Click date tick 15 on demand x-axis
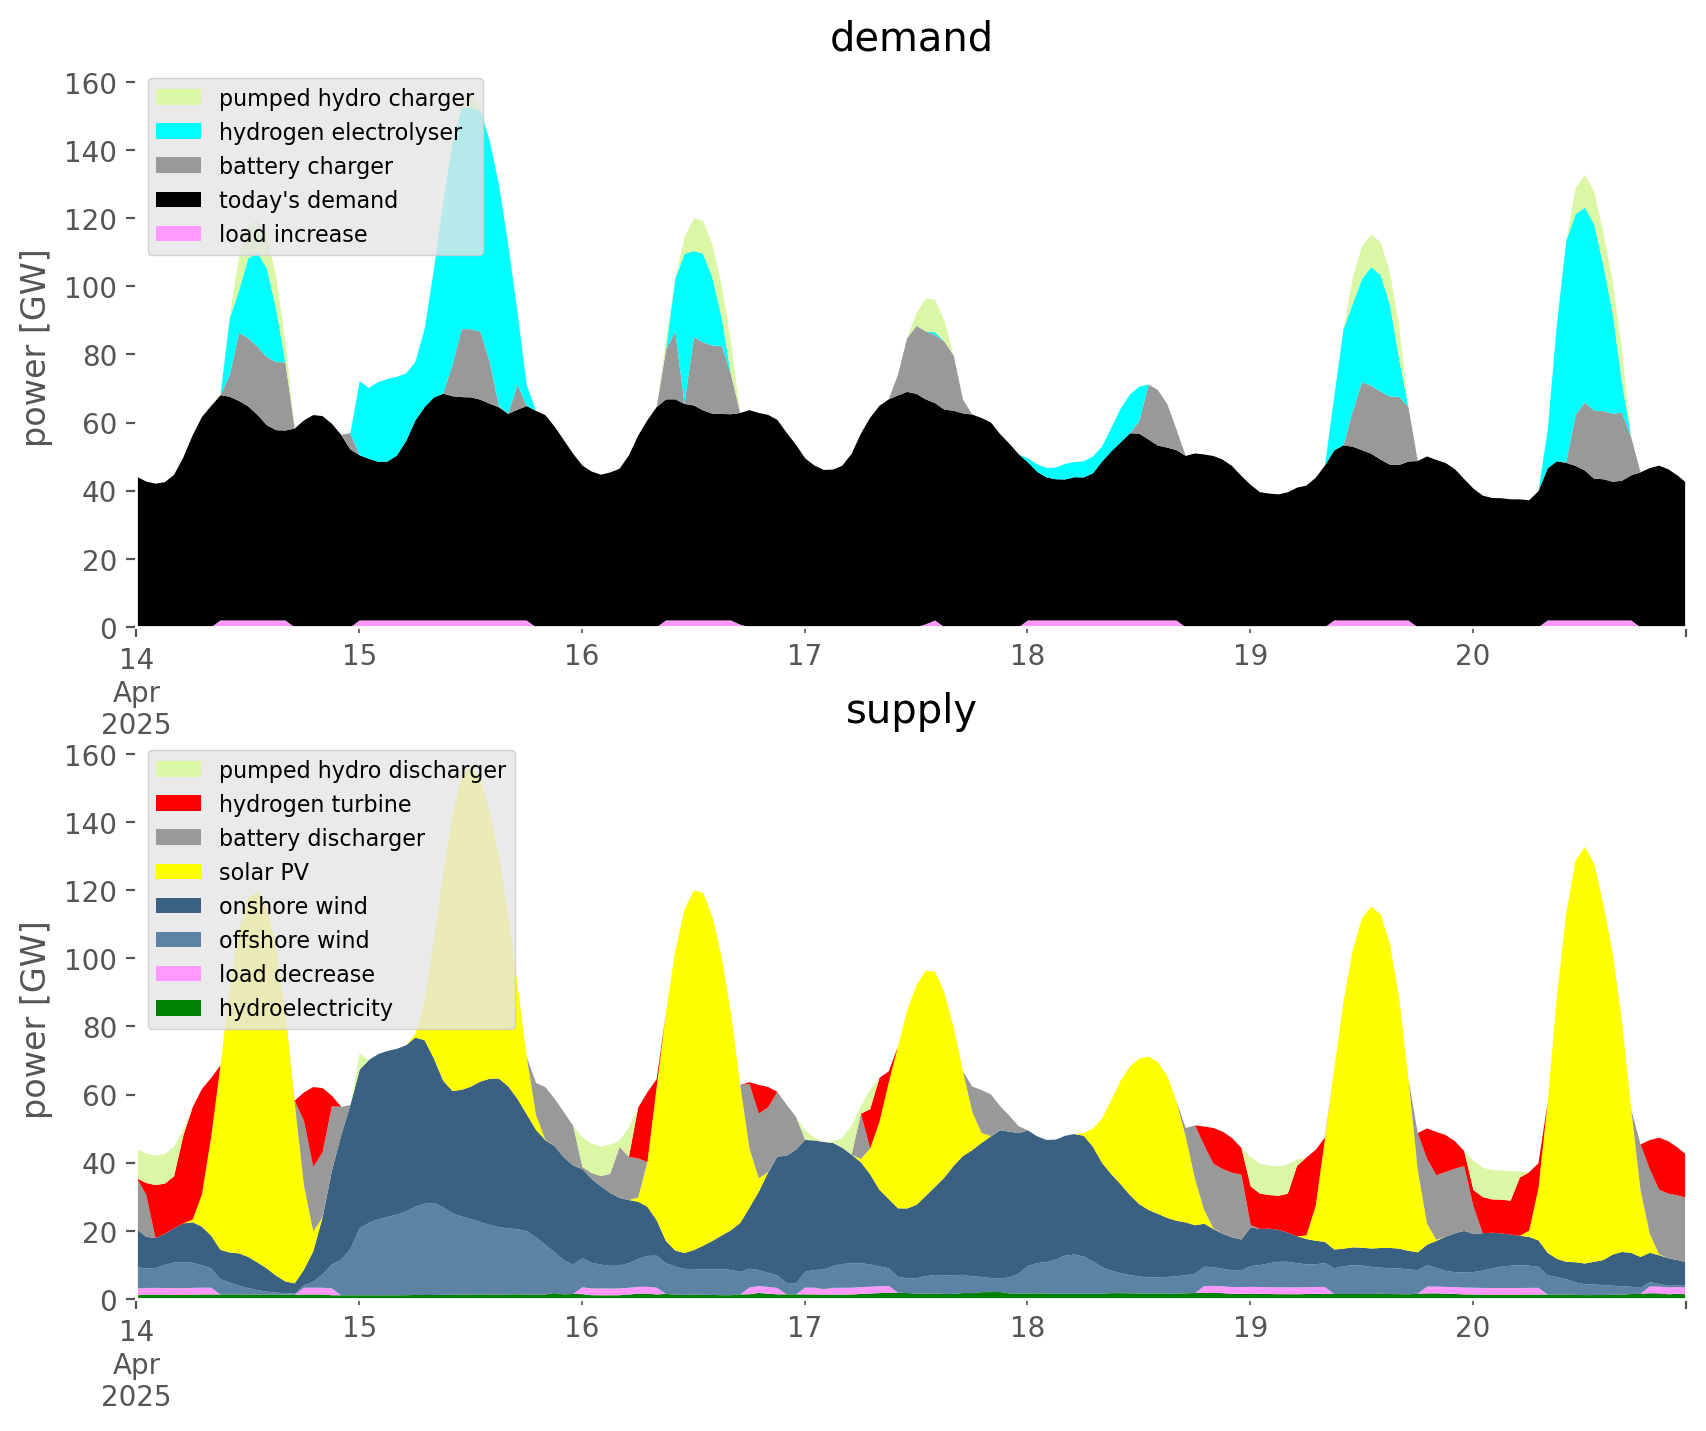1706x1431 pixels. 359,656
